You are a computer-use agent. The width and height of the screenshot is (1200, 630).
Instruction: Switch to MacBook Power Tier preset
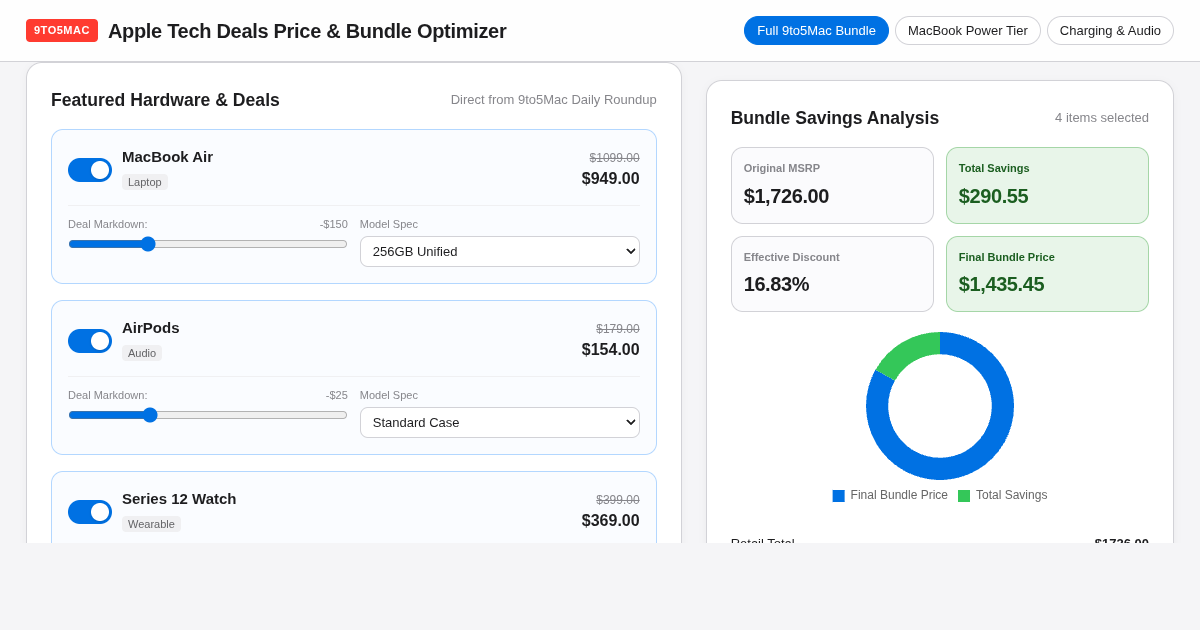(968, 30)
